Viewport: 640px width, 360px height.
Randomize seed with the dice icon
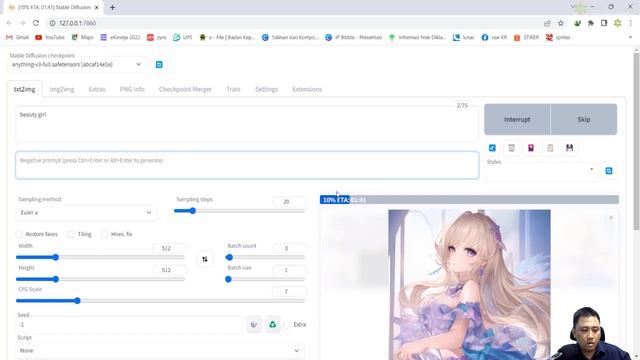(x=254, y=325)
